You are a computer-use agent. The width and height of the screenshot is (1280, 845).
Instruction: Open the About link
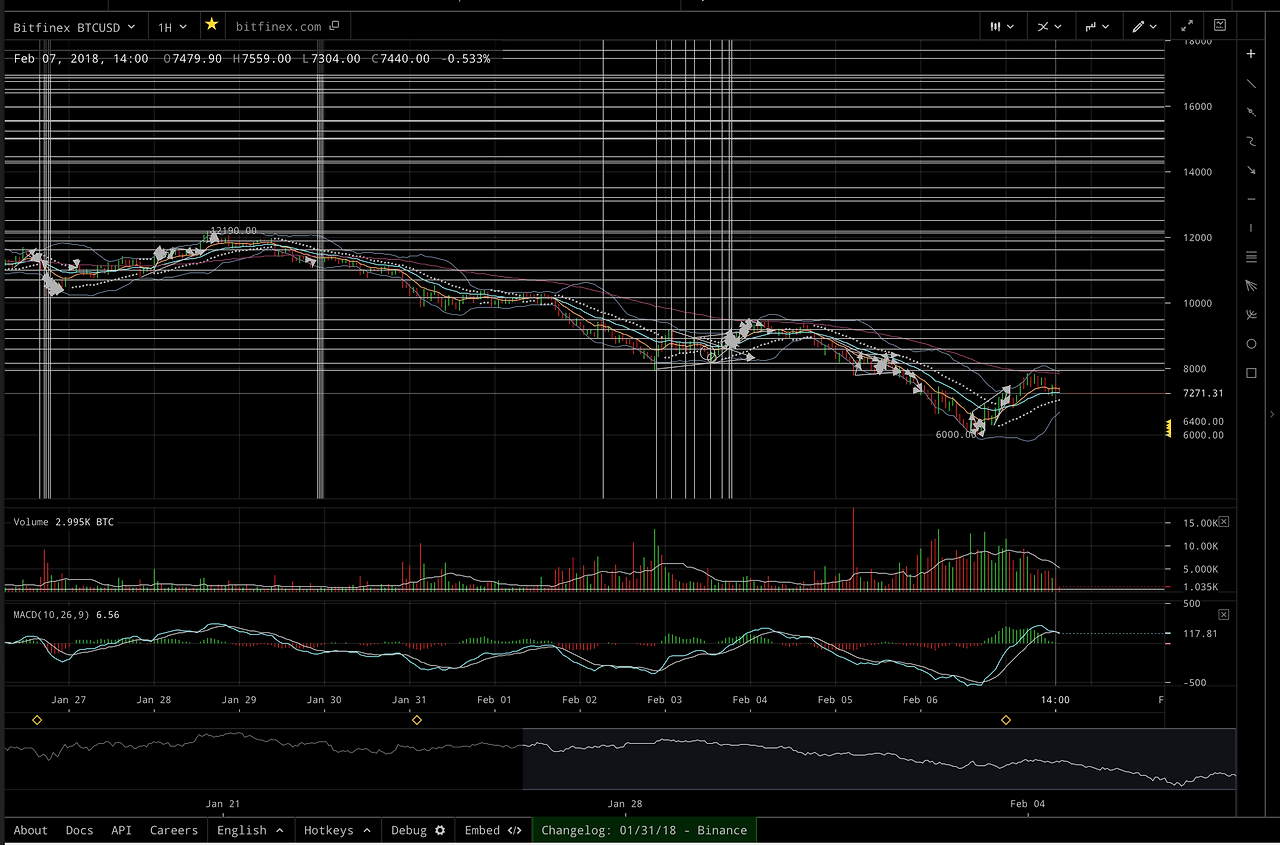tap(30, 830)
